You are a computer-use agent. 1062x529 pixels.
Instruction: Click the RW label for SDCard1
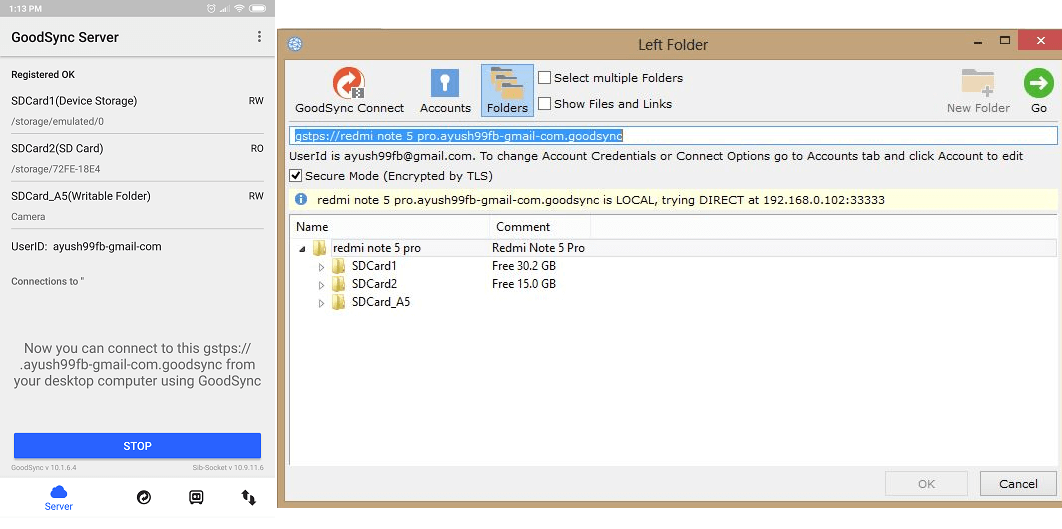coord(256,101)
